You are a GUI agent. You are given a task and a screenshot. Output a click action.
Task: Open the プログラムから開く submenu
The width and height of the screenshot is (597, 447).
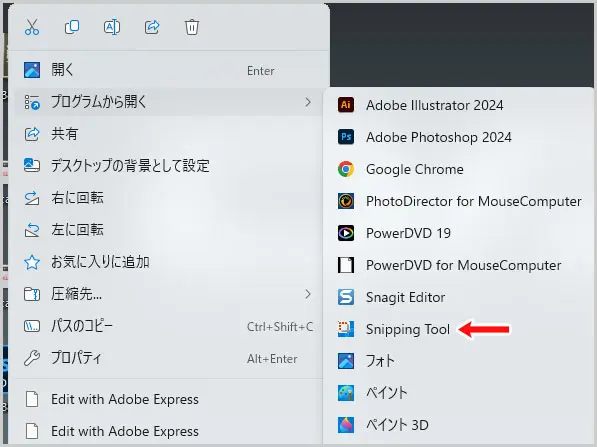coord(168,102)
